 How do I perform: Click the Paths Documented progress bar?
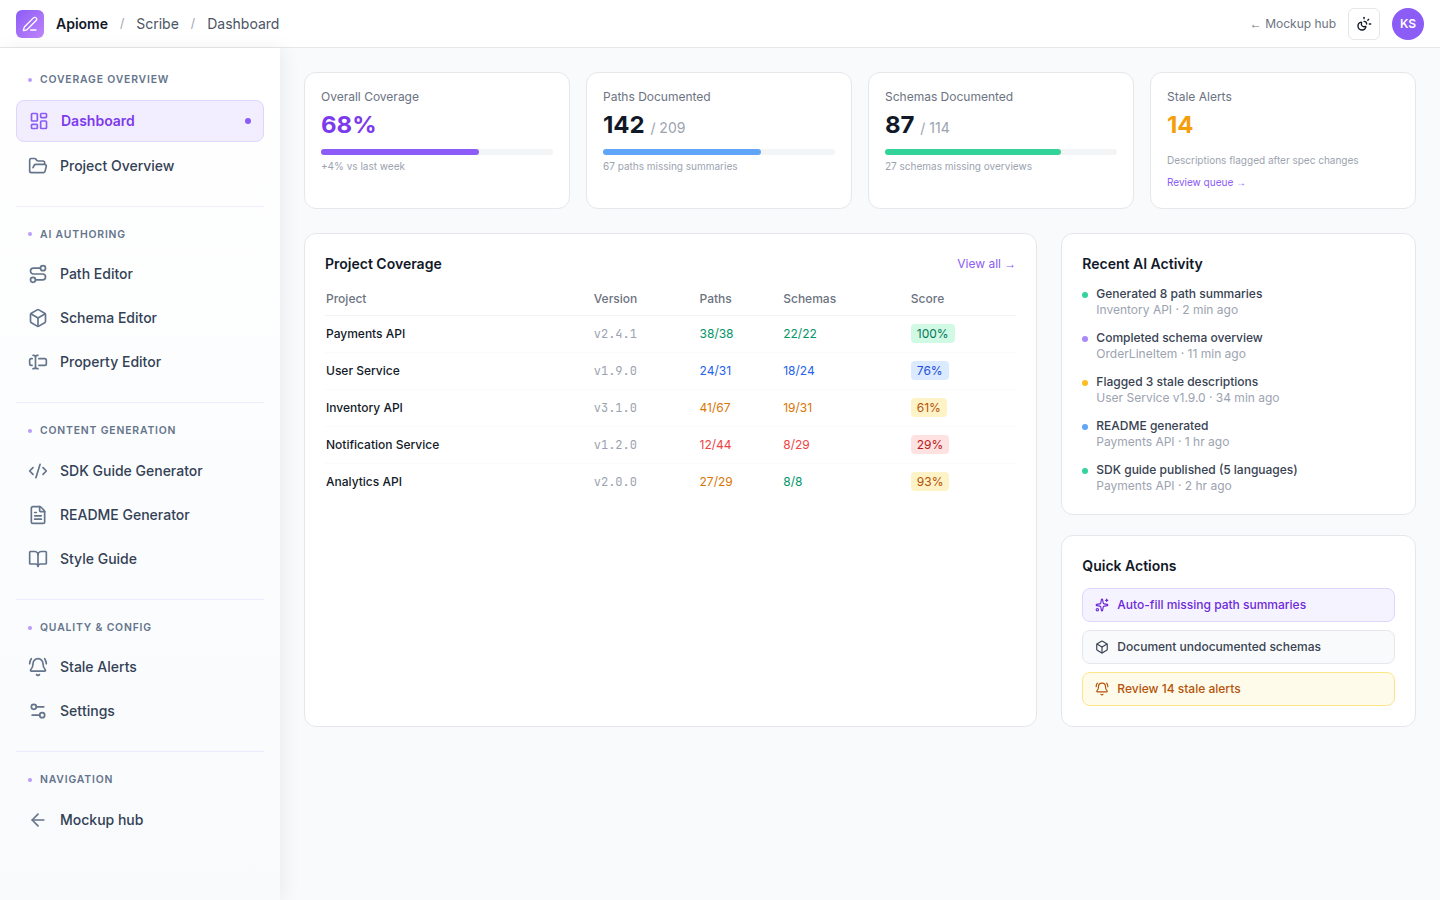pyautogui.click(x=719, y=152)
